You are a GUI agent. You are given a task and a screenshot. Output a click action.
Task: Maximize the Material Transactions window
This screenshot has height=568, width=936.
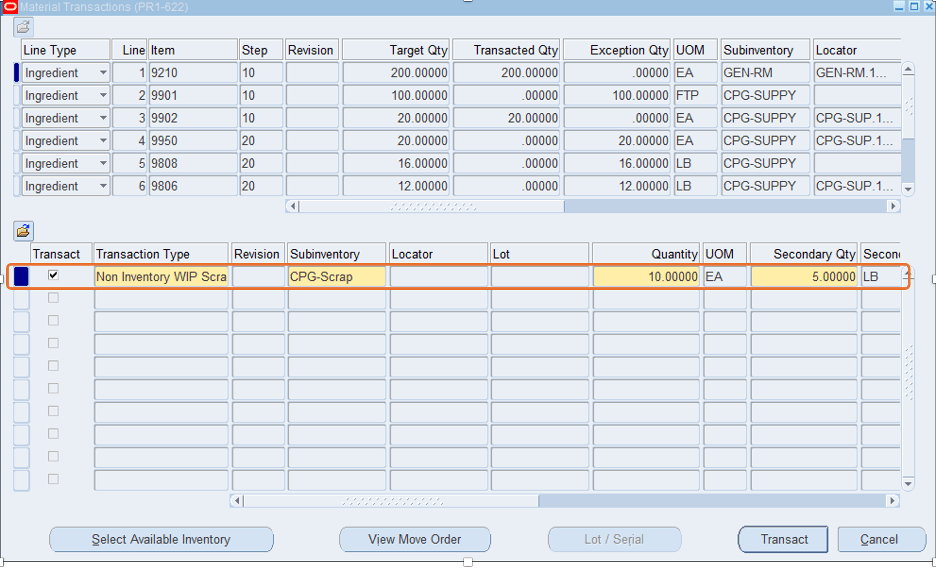click(x=914, y=7)
